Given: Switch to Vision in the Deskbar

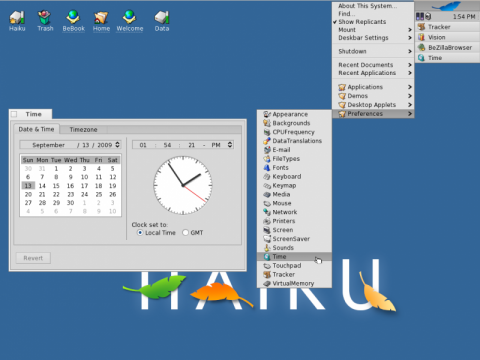Looking at the screenshot, I should pyautogui.click(x=447, y=37).
